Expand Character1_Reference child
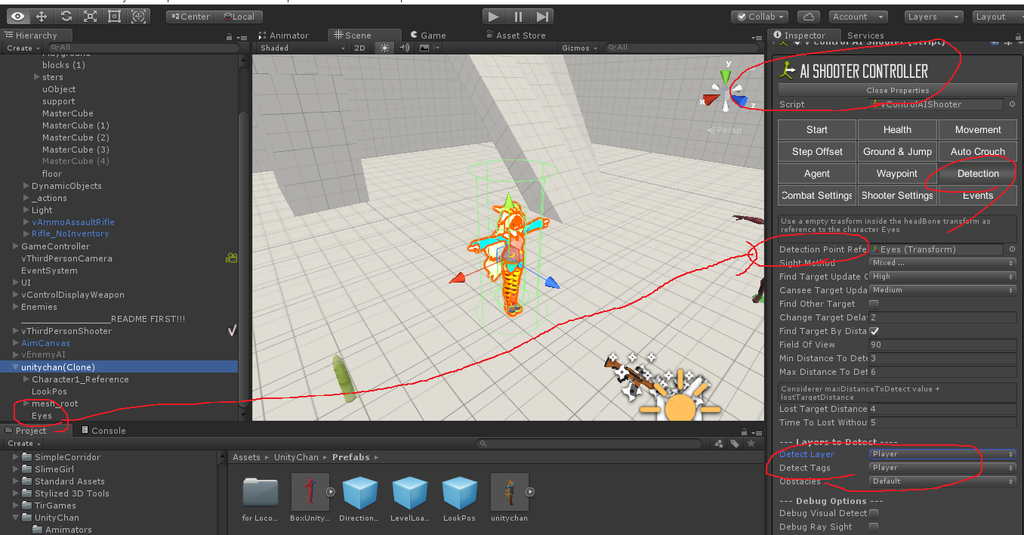The image size is (1024, 535). (x=25, y=380)
